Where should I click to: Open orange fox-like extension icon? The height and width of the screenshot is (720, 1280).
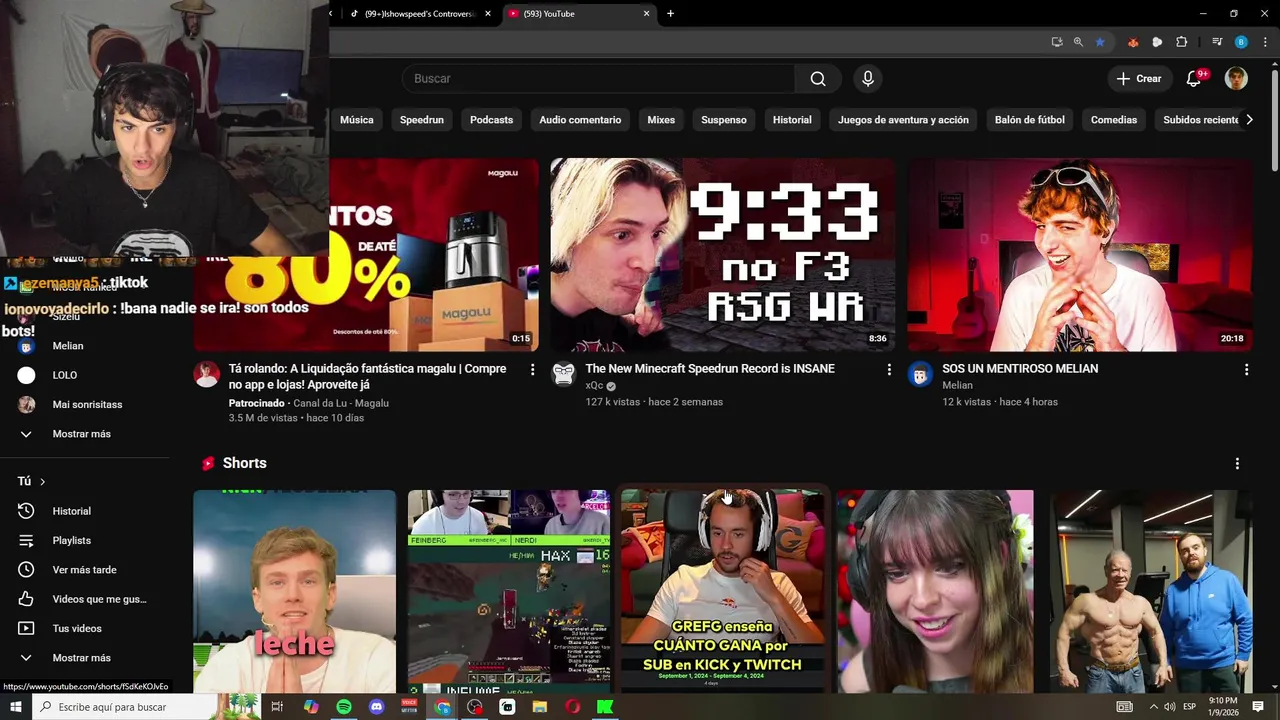coord(1133,42)
